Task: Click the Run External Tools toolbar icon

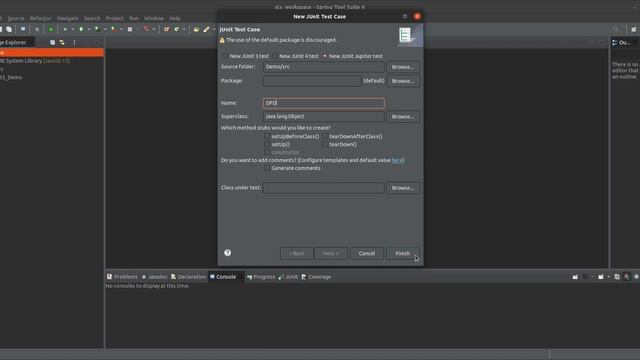Action: 114,29
